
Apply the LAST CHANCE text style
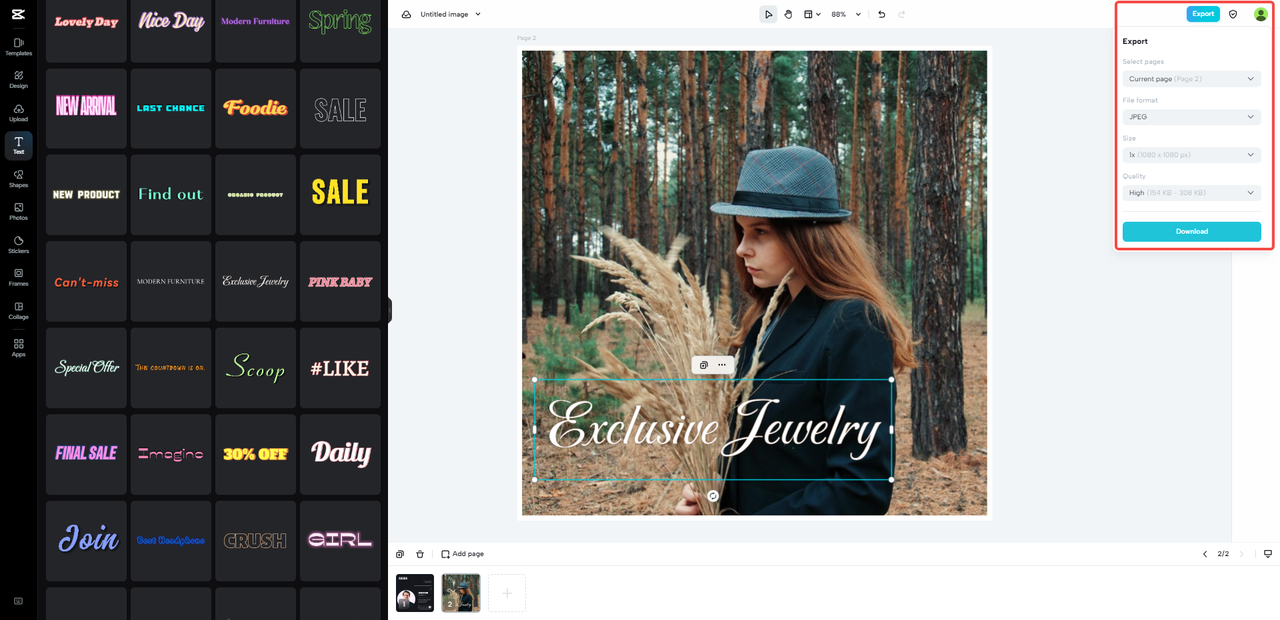tap(171, 108)
